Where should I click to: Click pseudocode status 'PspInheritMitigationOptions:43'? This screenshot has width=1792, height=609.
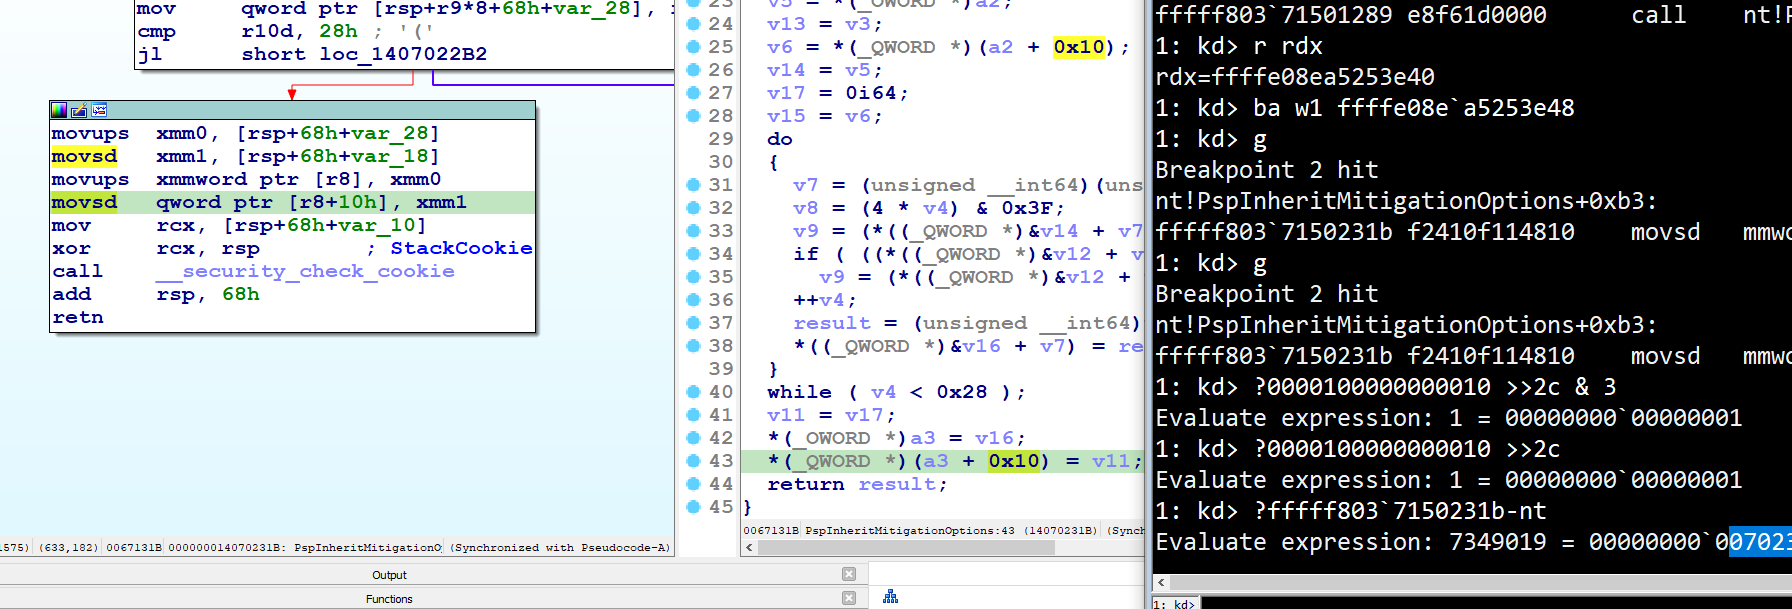pos(909,530)
